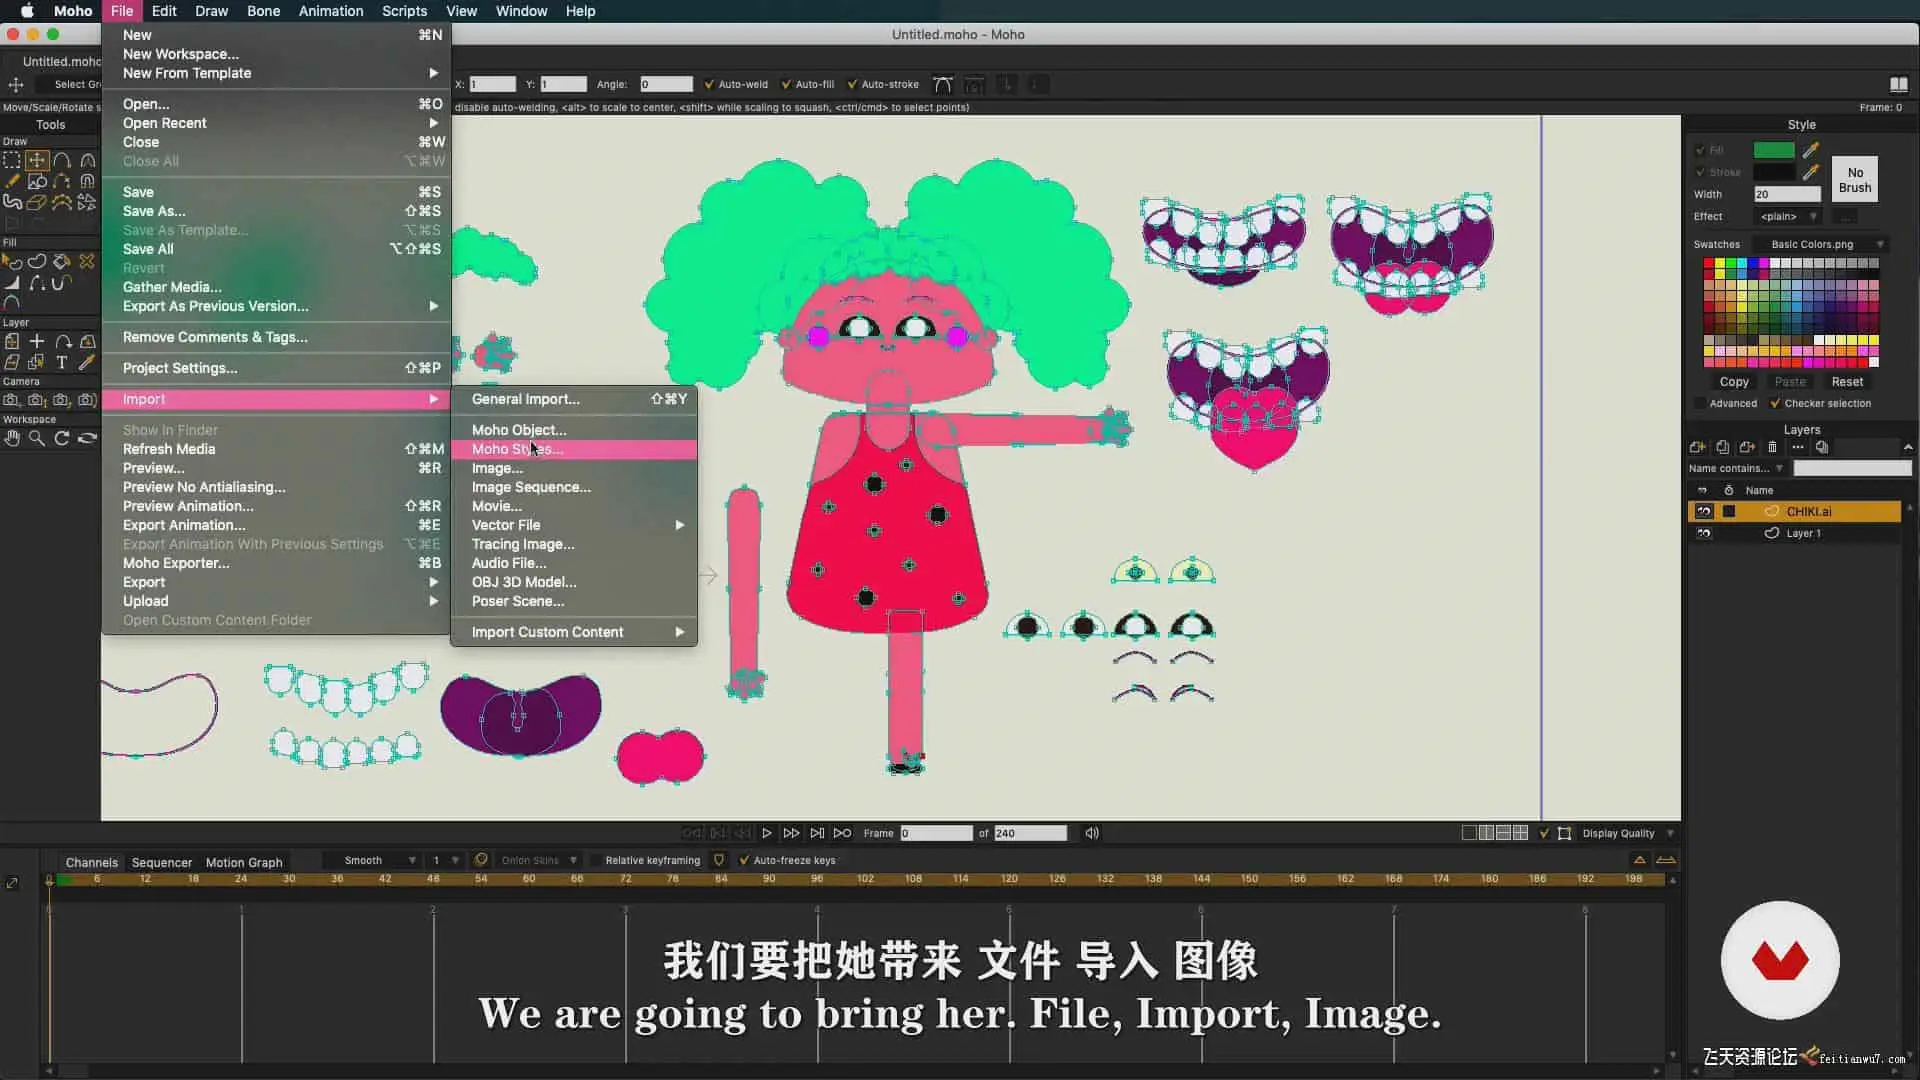Switch to Motion Graph tab

244,862
